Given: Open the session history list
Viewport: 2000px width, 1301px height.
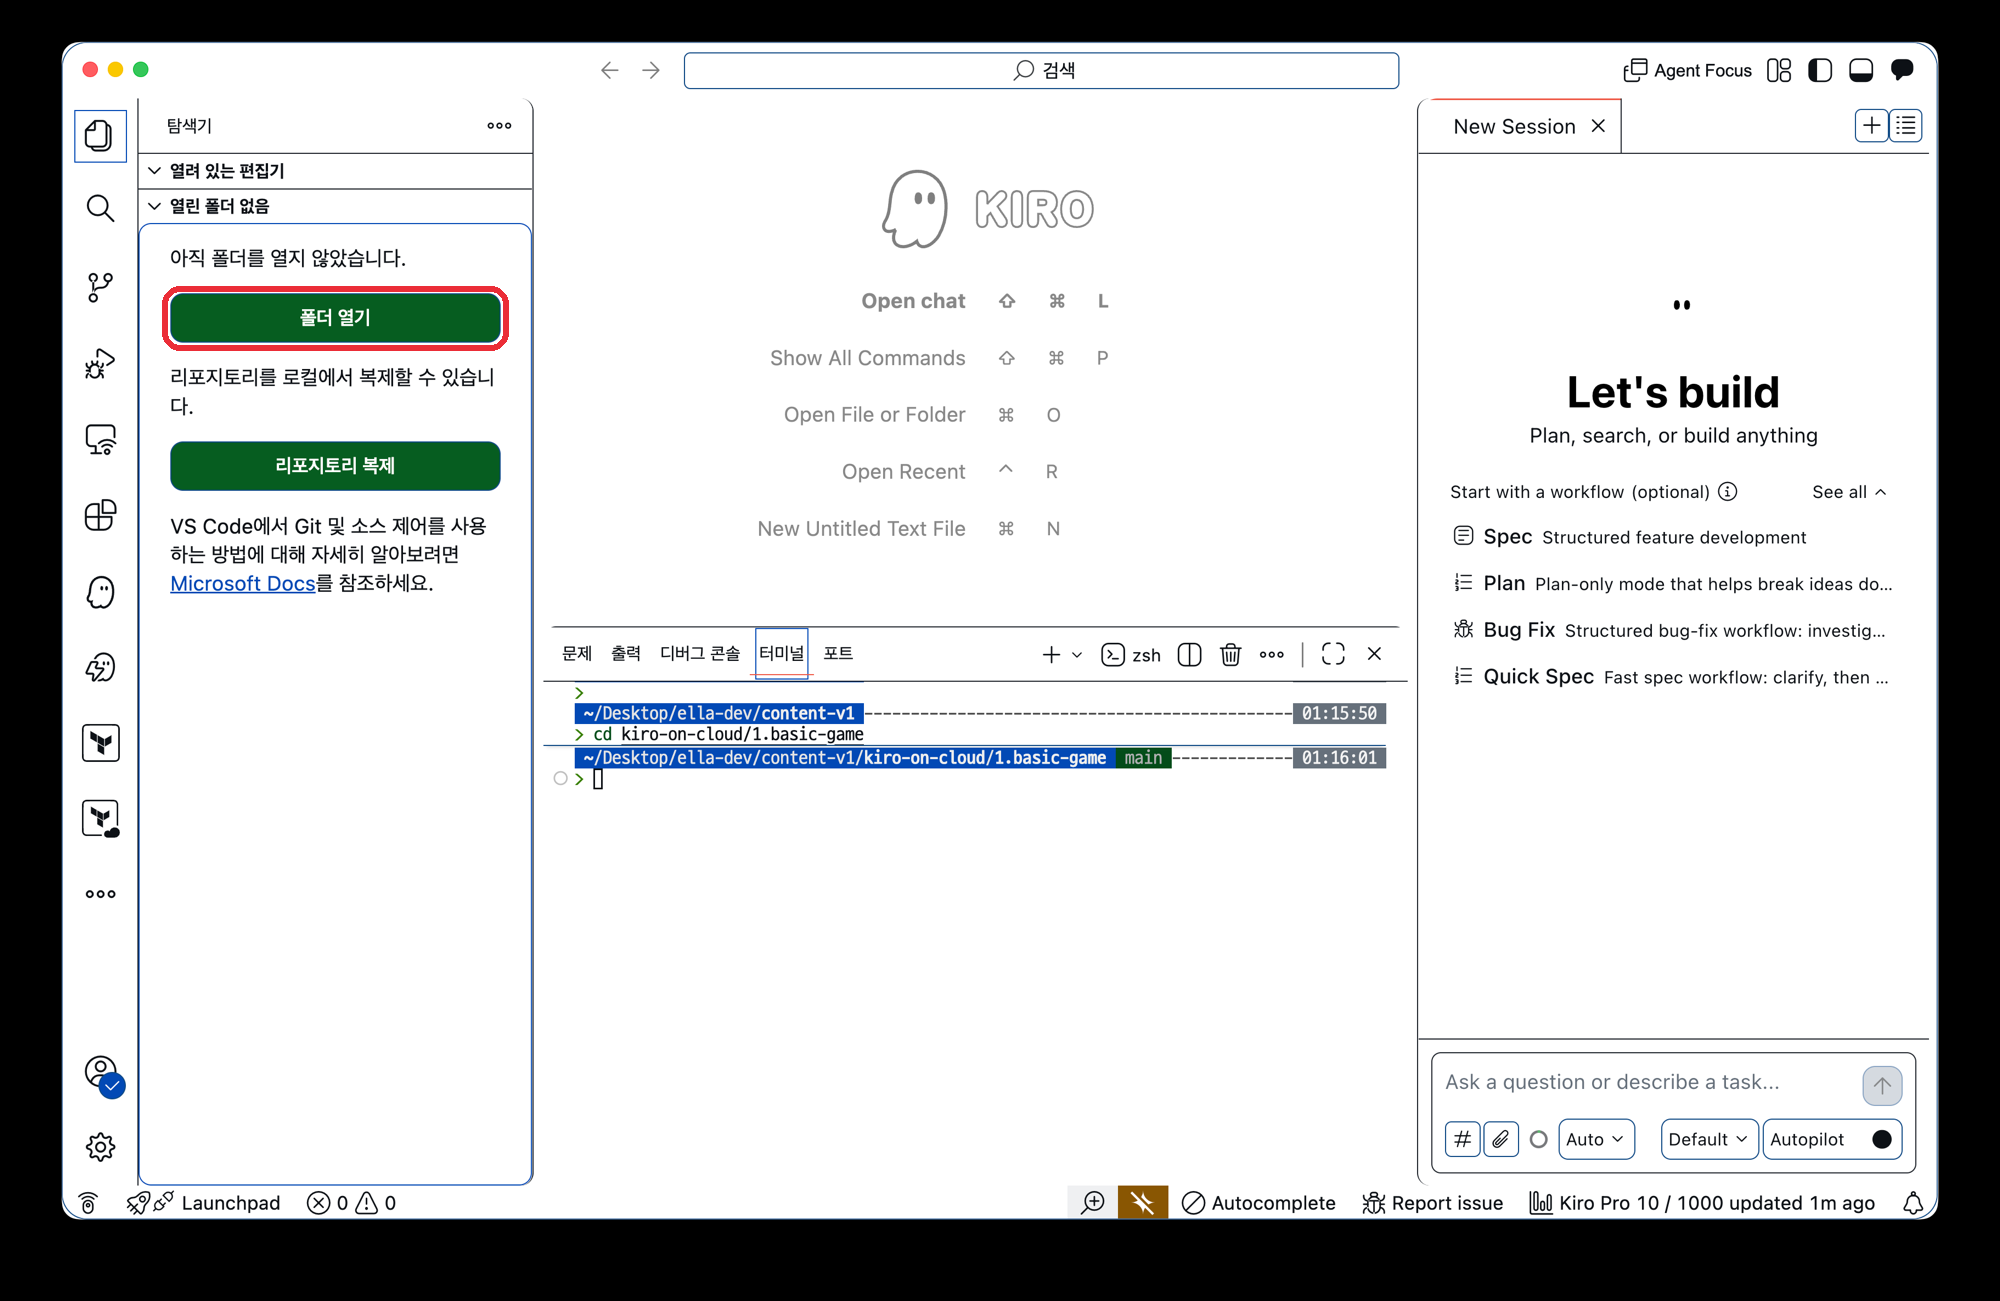Looking at the screenshot, I should pyautogui.click(x=1906, y=126).
